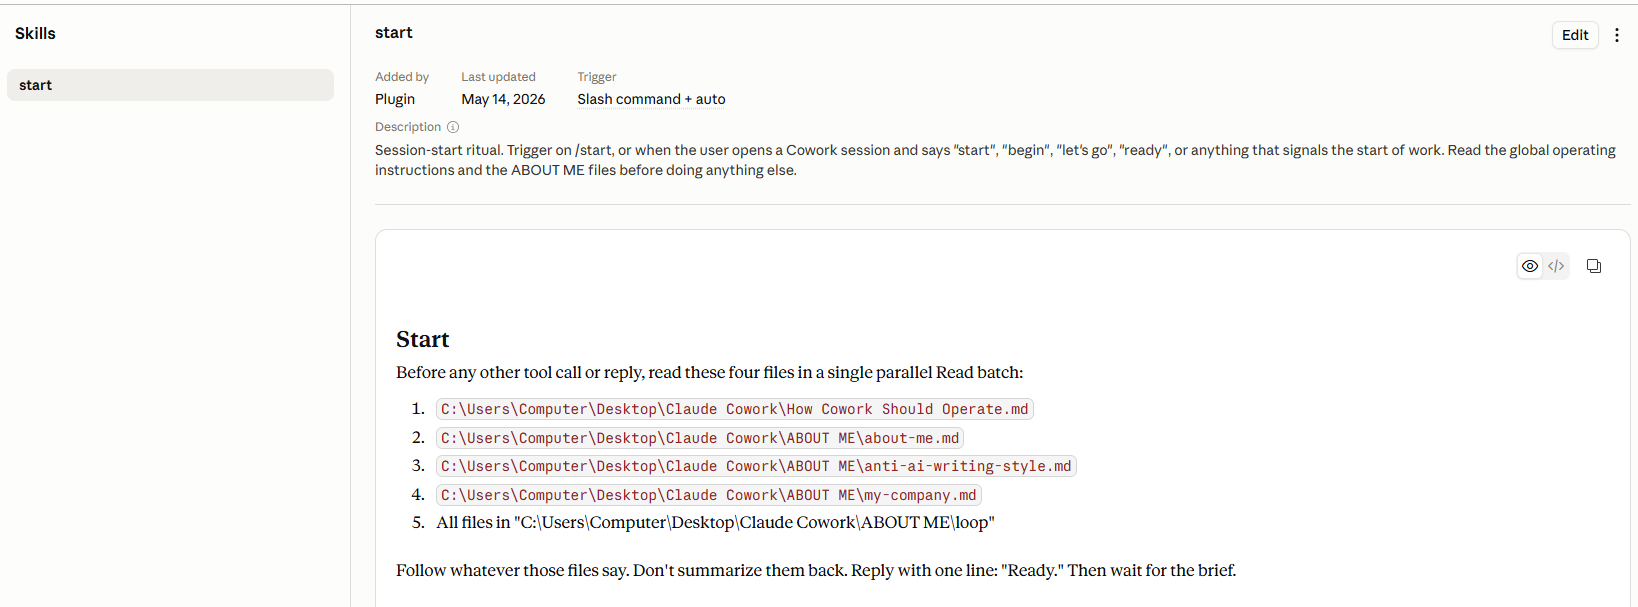Click the start skill title at top
The width and height of the screenshot is (1638, 607).
pos(393,32)
